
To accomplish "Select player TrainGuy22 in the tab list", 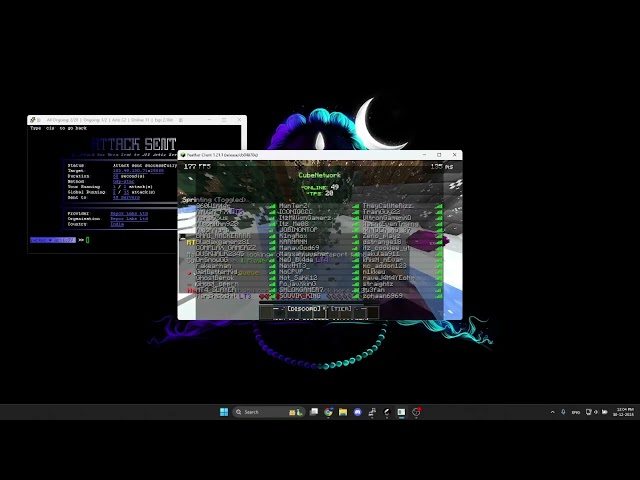I will coord(382,212).
